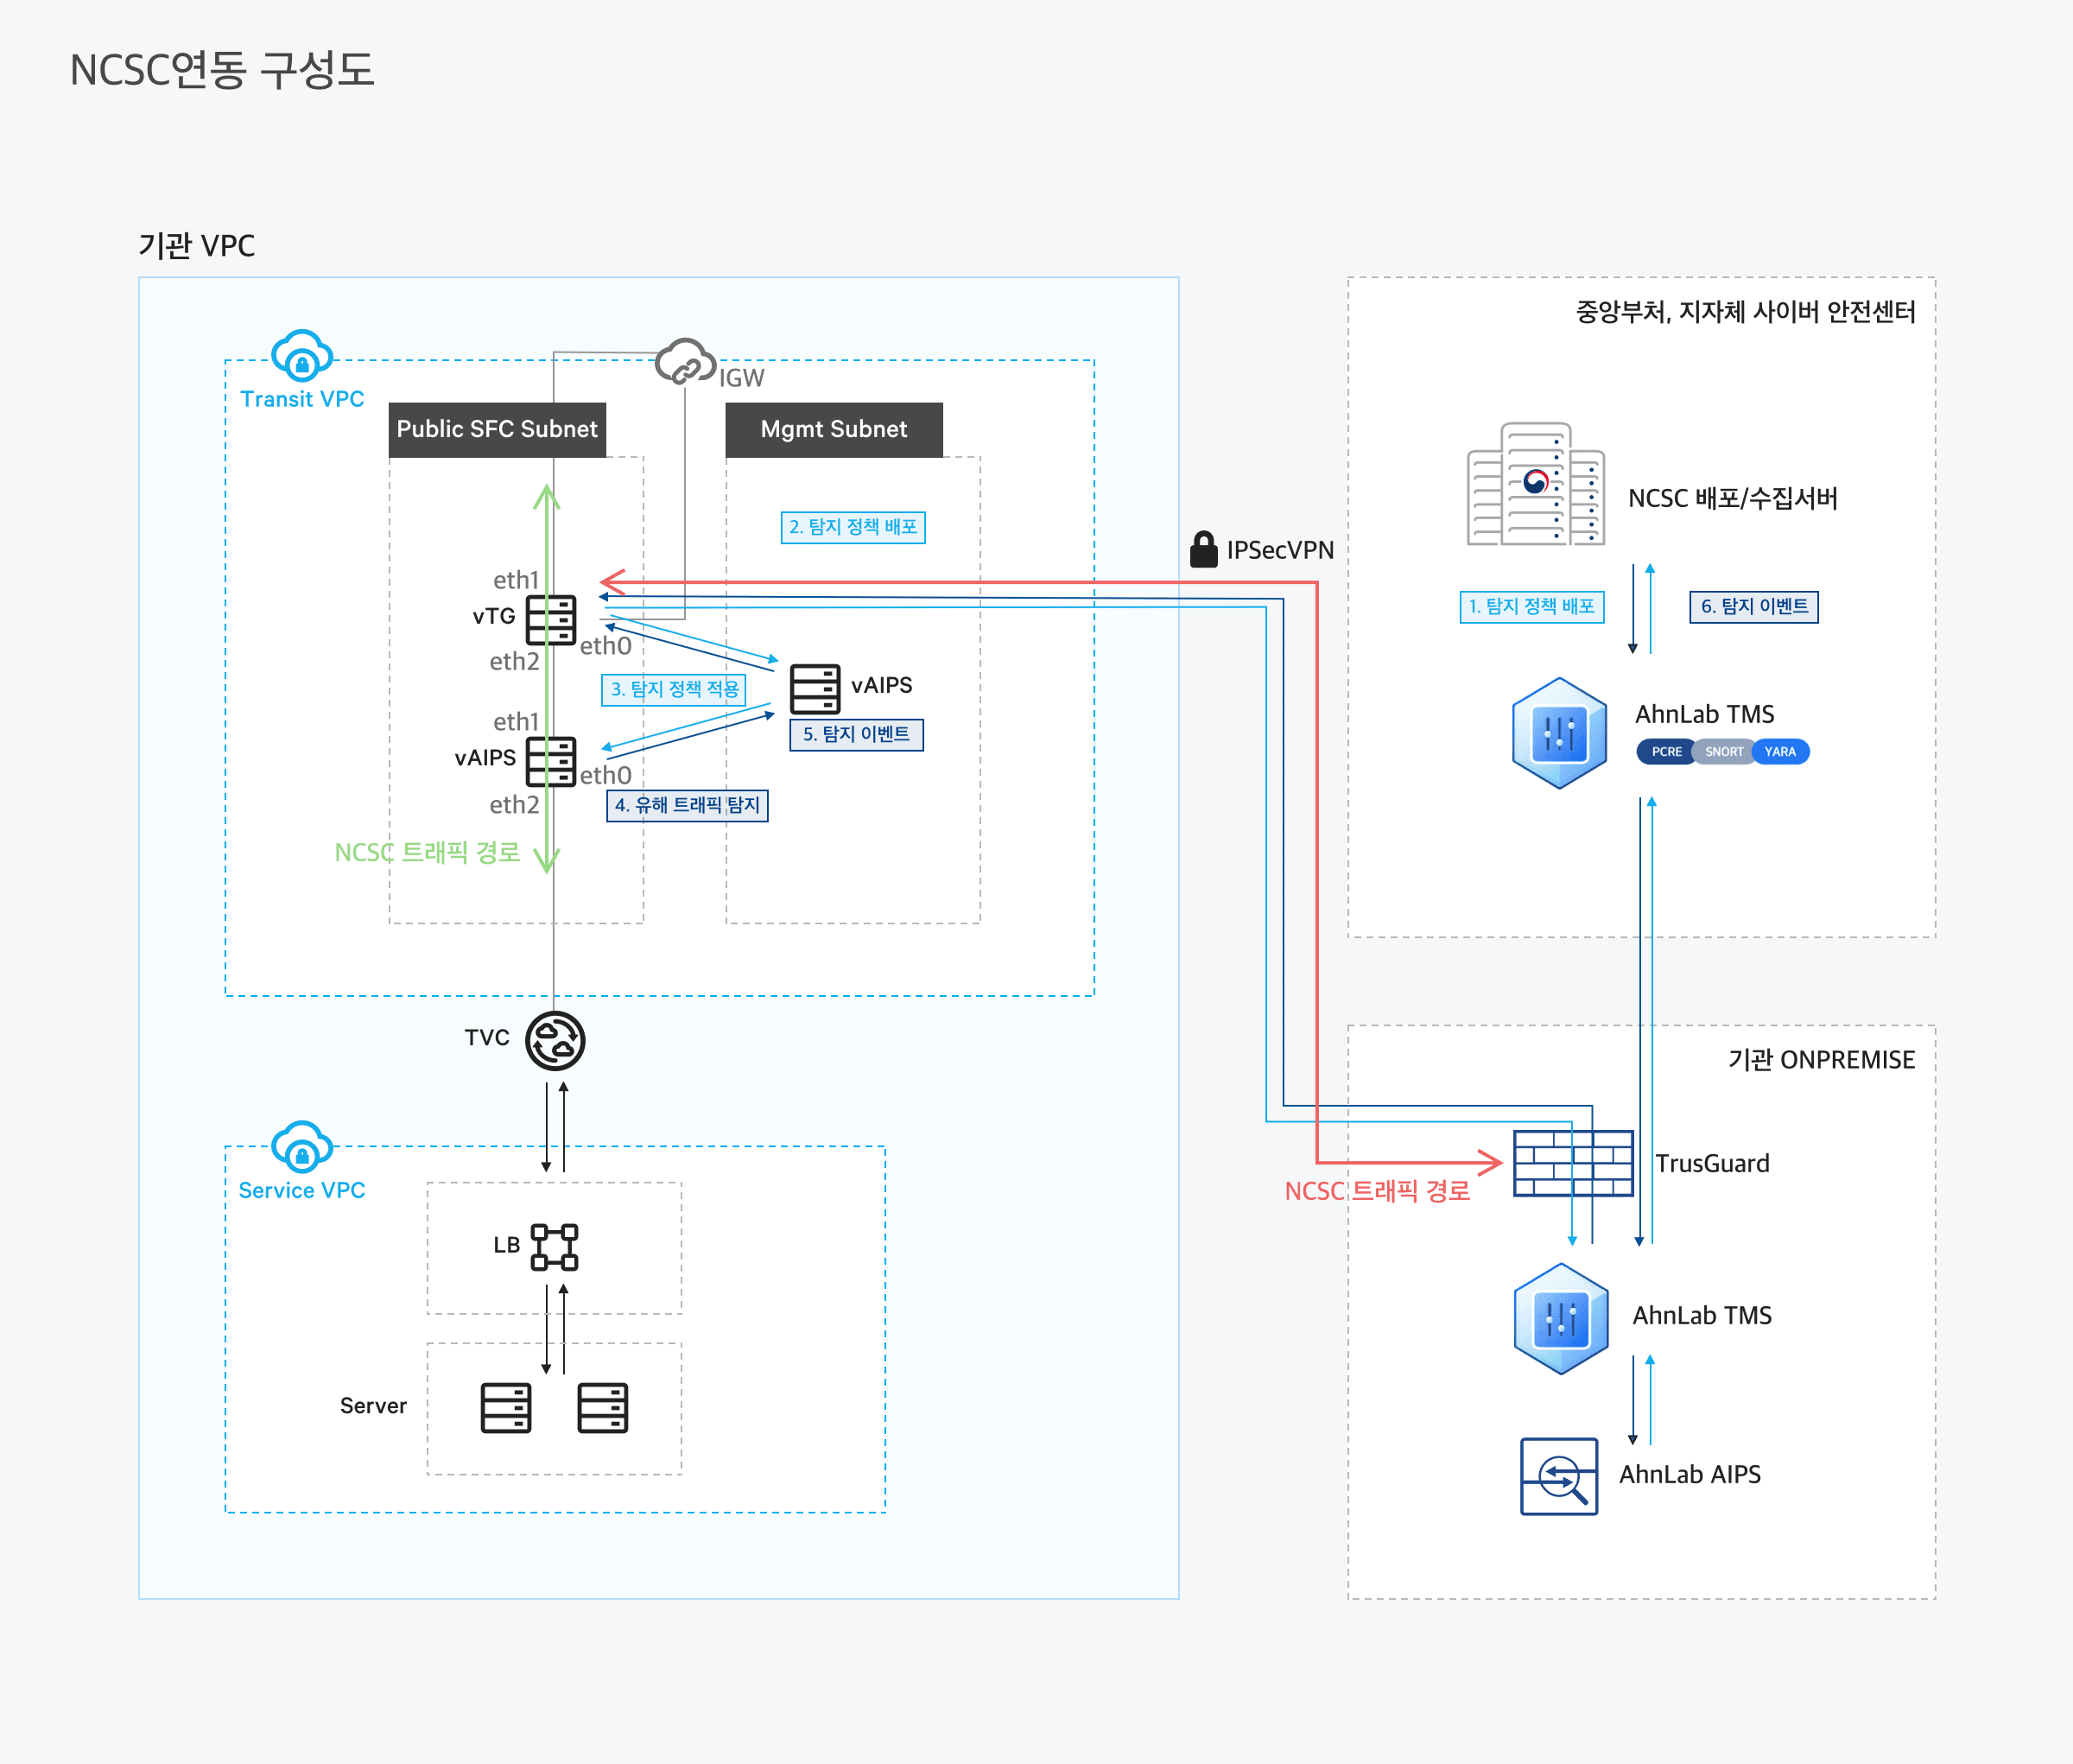Select the vAIPS icon in Mgmt Subnet
The width and height of the screenshot is (2073, 1764).
click(814, 689)
